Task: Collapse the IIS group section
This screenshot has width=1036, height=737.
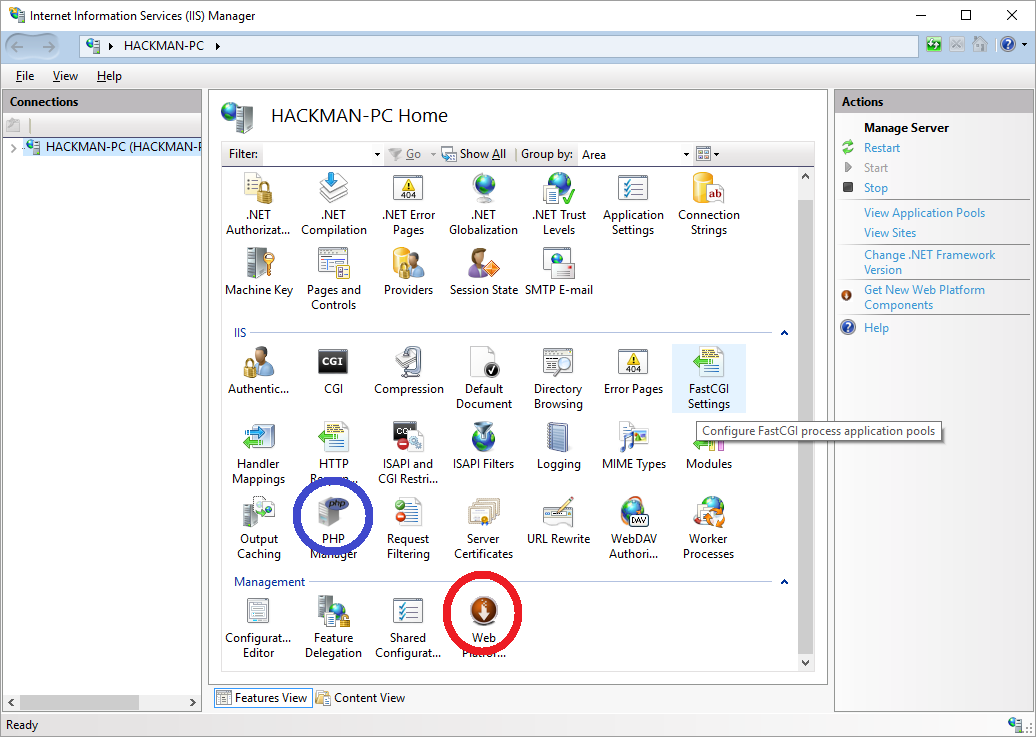Action: pos(784,332)
